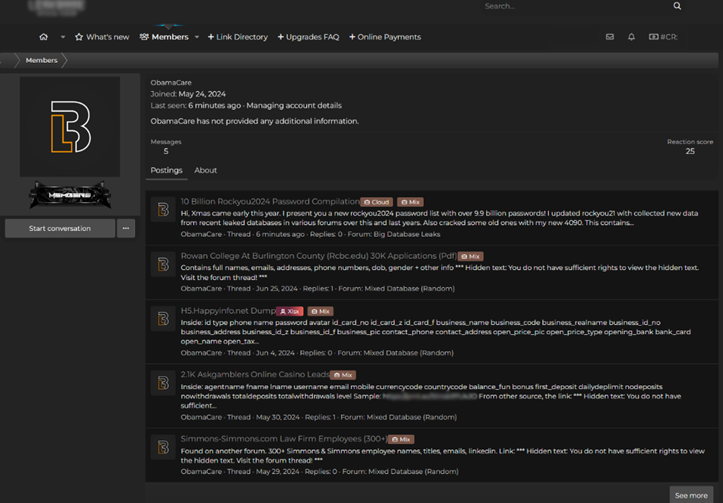Open the three-dot menu beside Start conversation
This screenshot has width=723, height=503.
pyautogui.click(x=126, y=229)
